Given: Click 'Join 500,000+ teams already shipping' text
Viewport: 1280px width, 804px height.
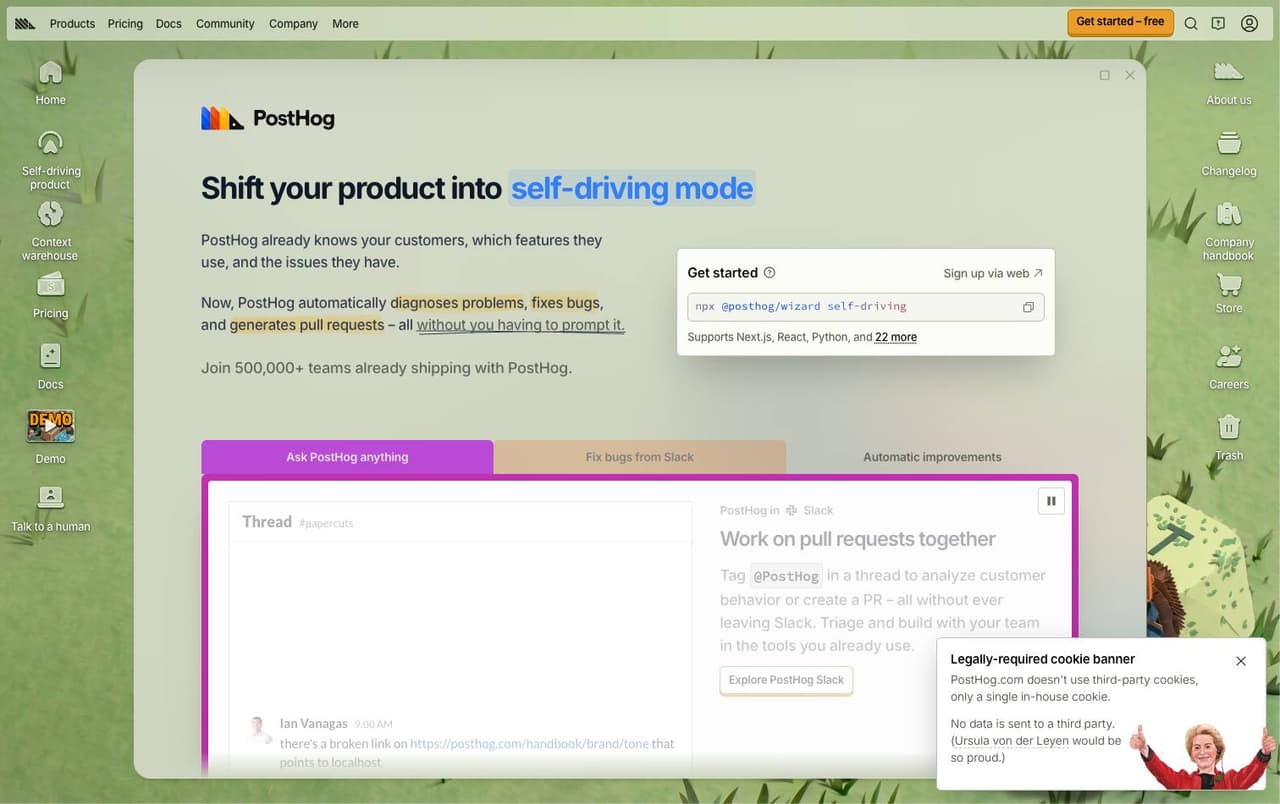Looking at the screenshot, I should tap(386, 368).
